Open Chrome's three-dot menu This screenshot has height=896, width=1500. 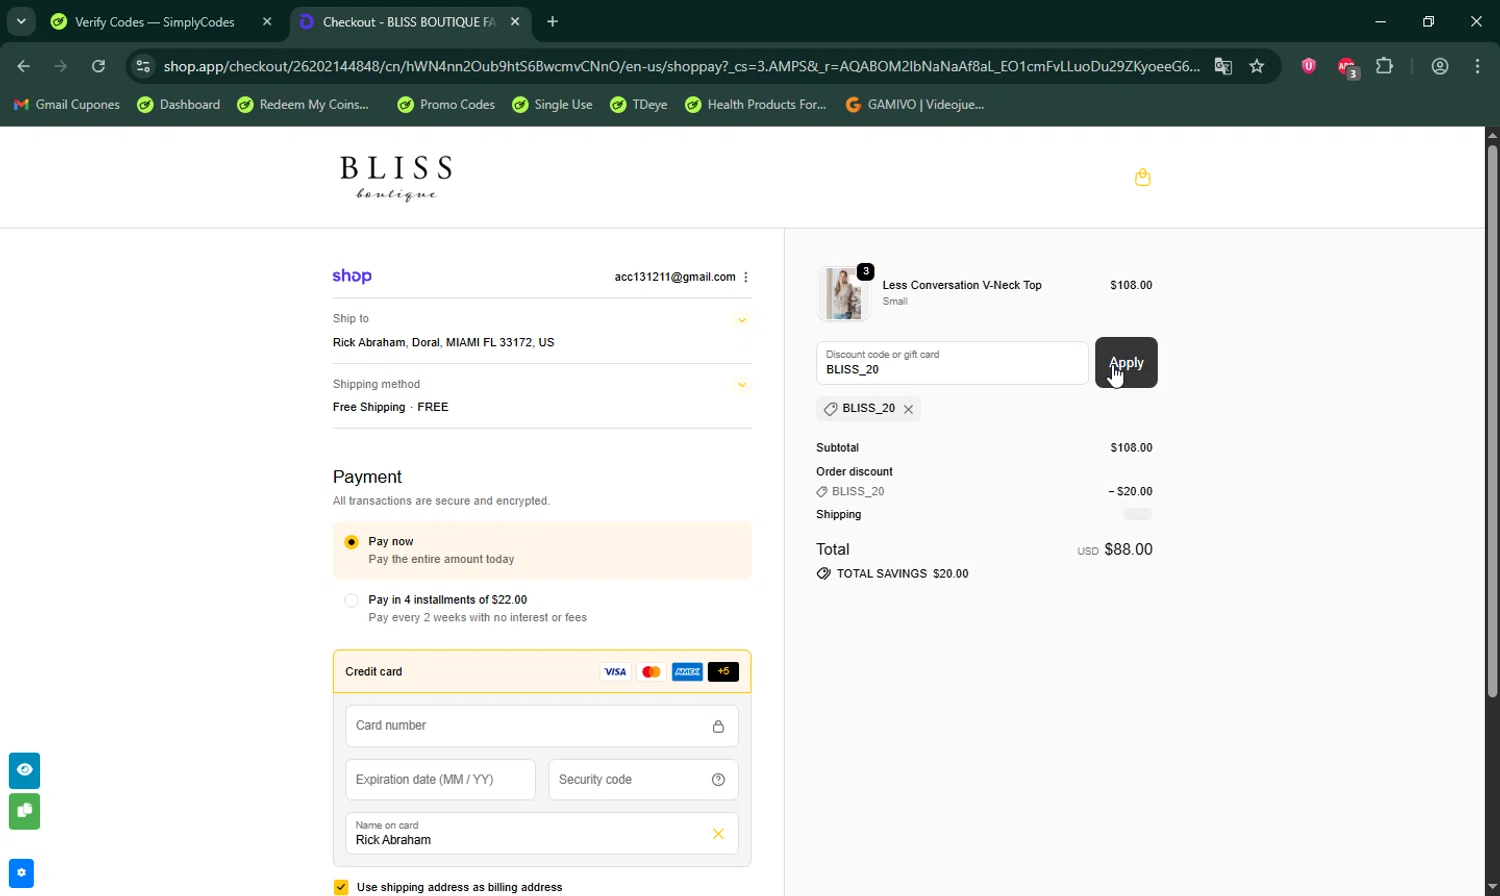coord(1478,66)
